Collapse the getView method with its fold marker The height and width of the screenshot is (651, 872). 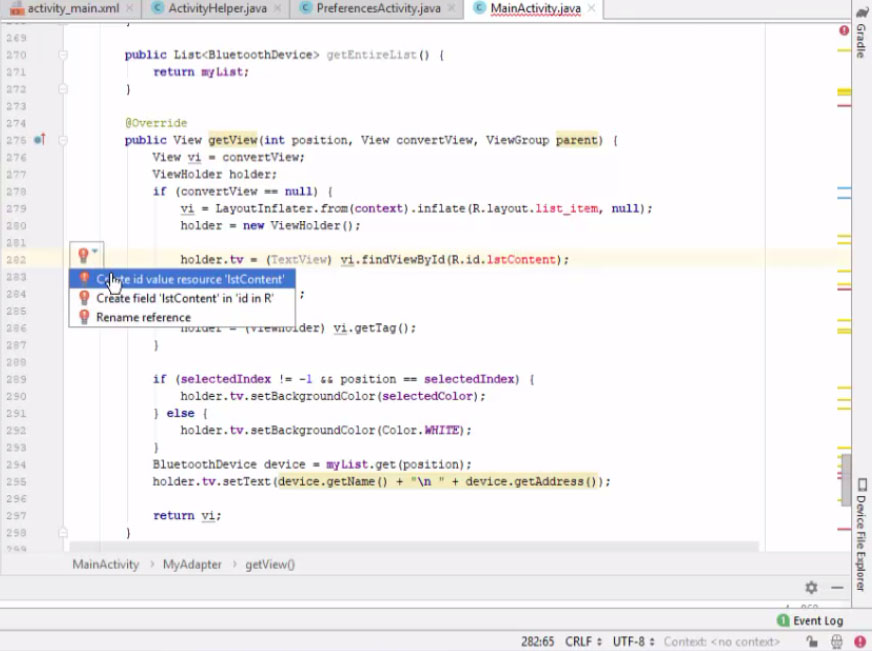pos(64,140)
